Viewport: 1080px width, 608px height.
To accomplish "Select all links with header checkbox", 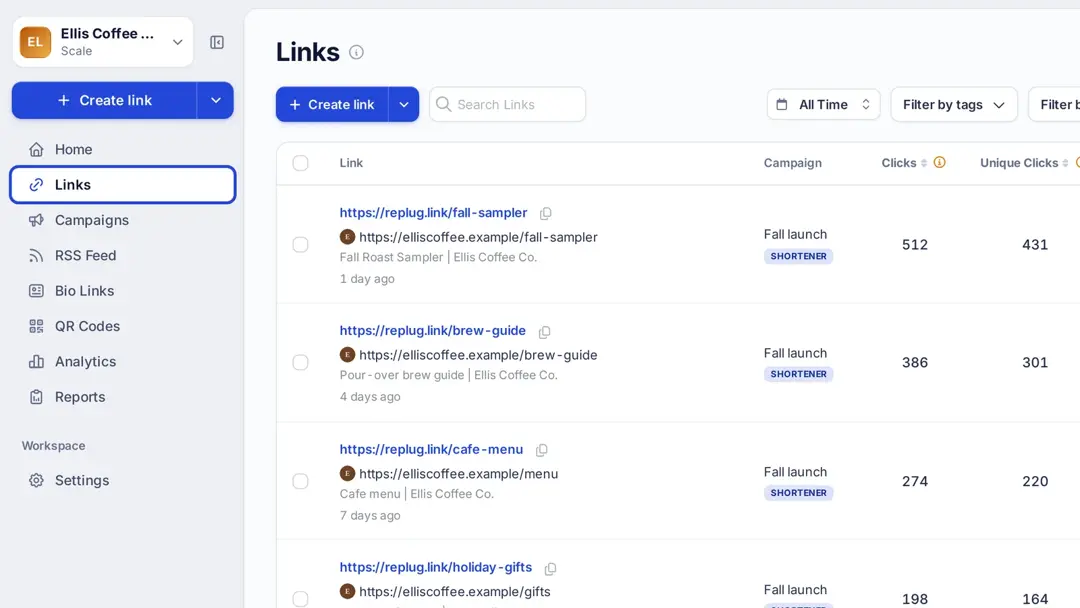I will [x=300, y=163].
